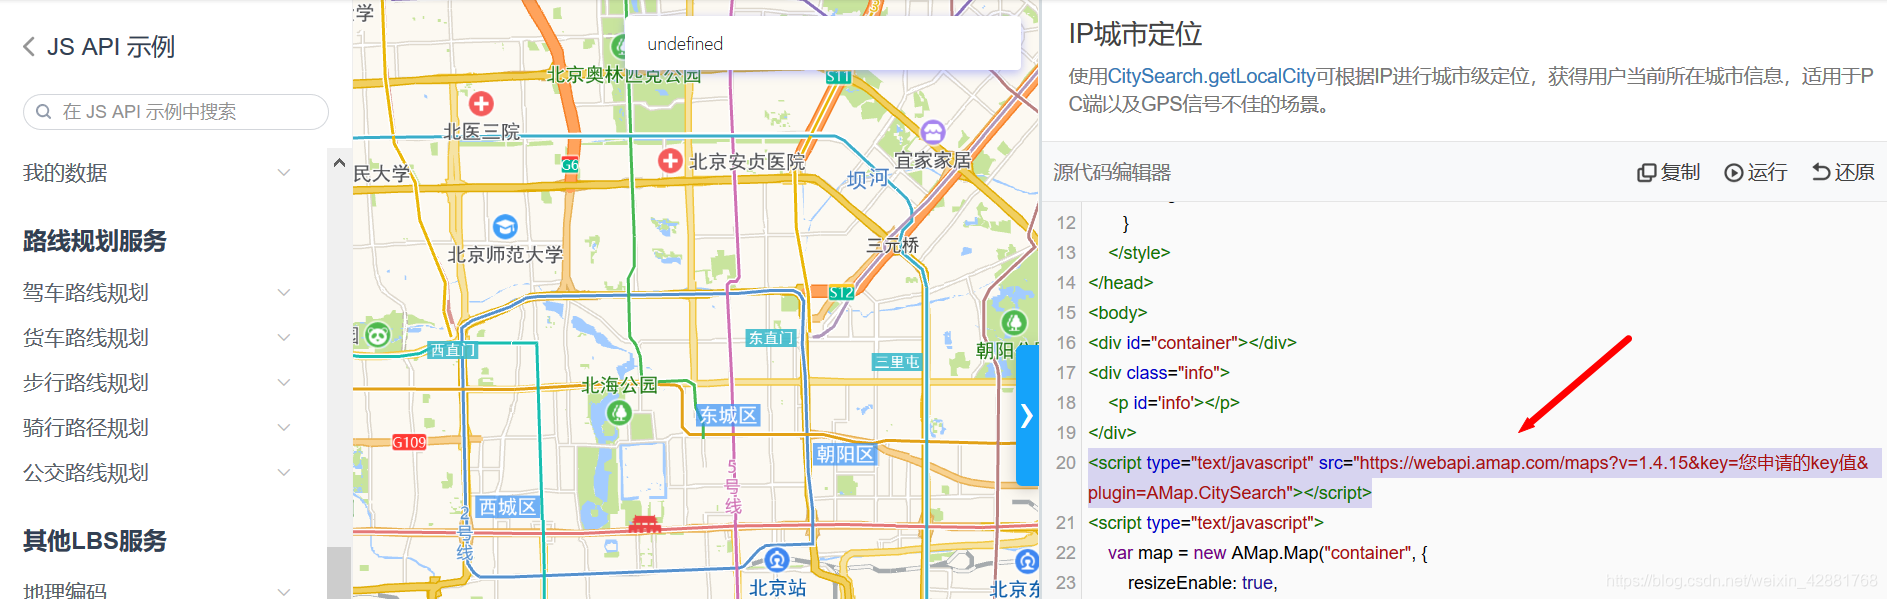Open 货车路线规划 in the sidebar
Image resolution: width=1887 pixels, height=599 pixels.
(x=86, y=338)
